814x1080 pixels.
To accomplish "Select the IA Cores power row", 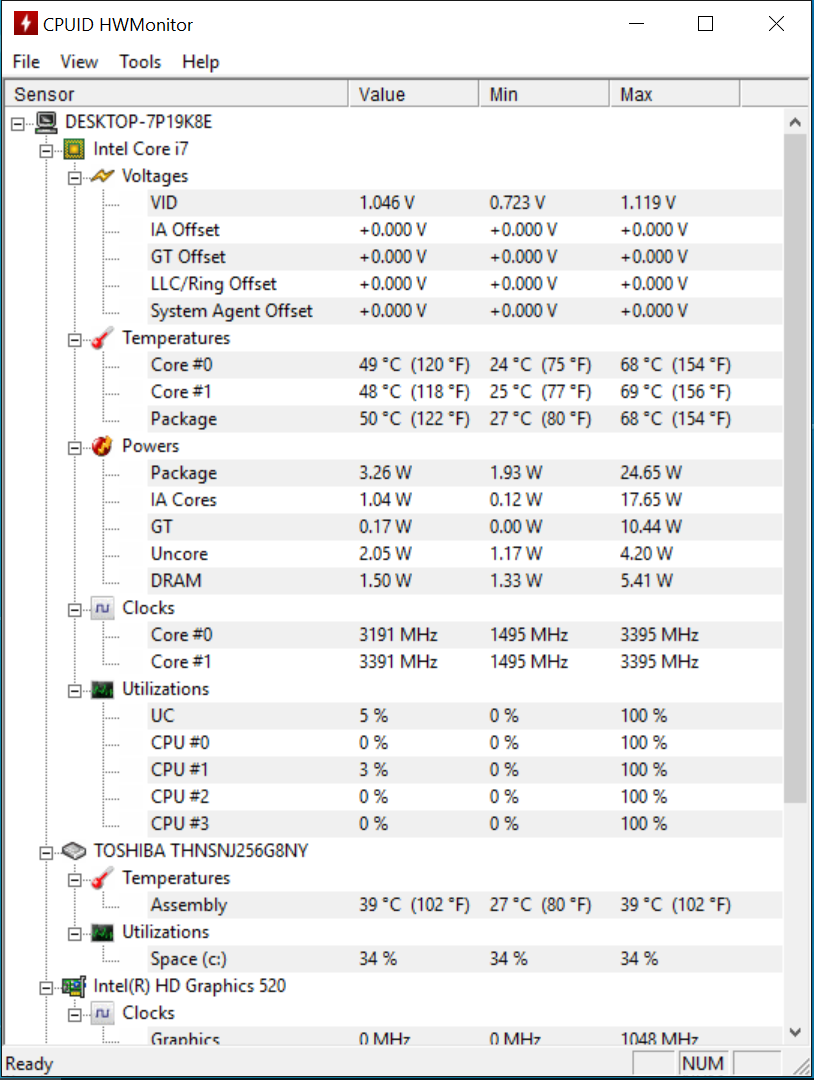I will [466, 500].
